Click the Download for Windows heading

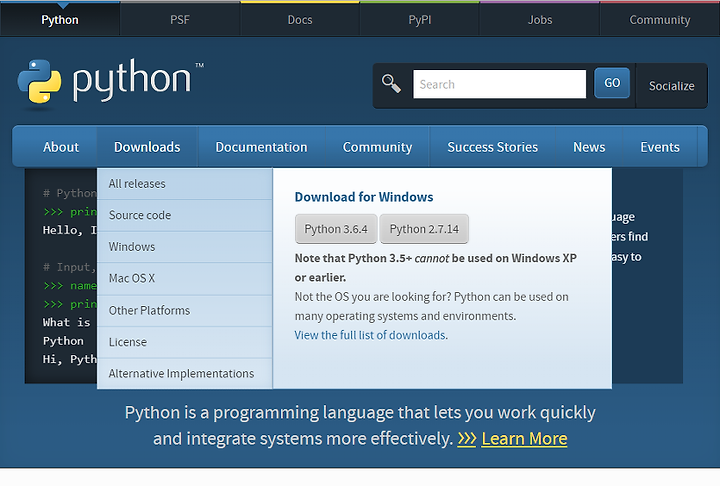pyautogui.click(x=364, y=197)
